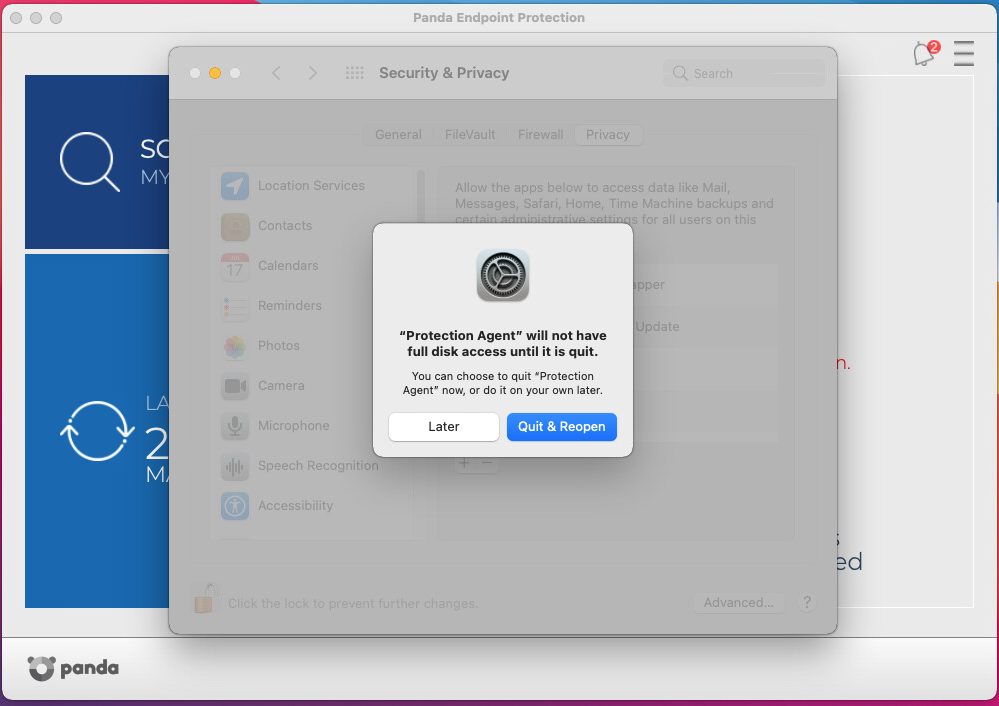Click the lock icon to prevent changes
This screenshot has width=999, height=706.
(205, 598)
